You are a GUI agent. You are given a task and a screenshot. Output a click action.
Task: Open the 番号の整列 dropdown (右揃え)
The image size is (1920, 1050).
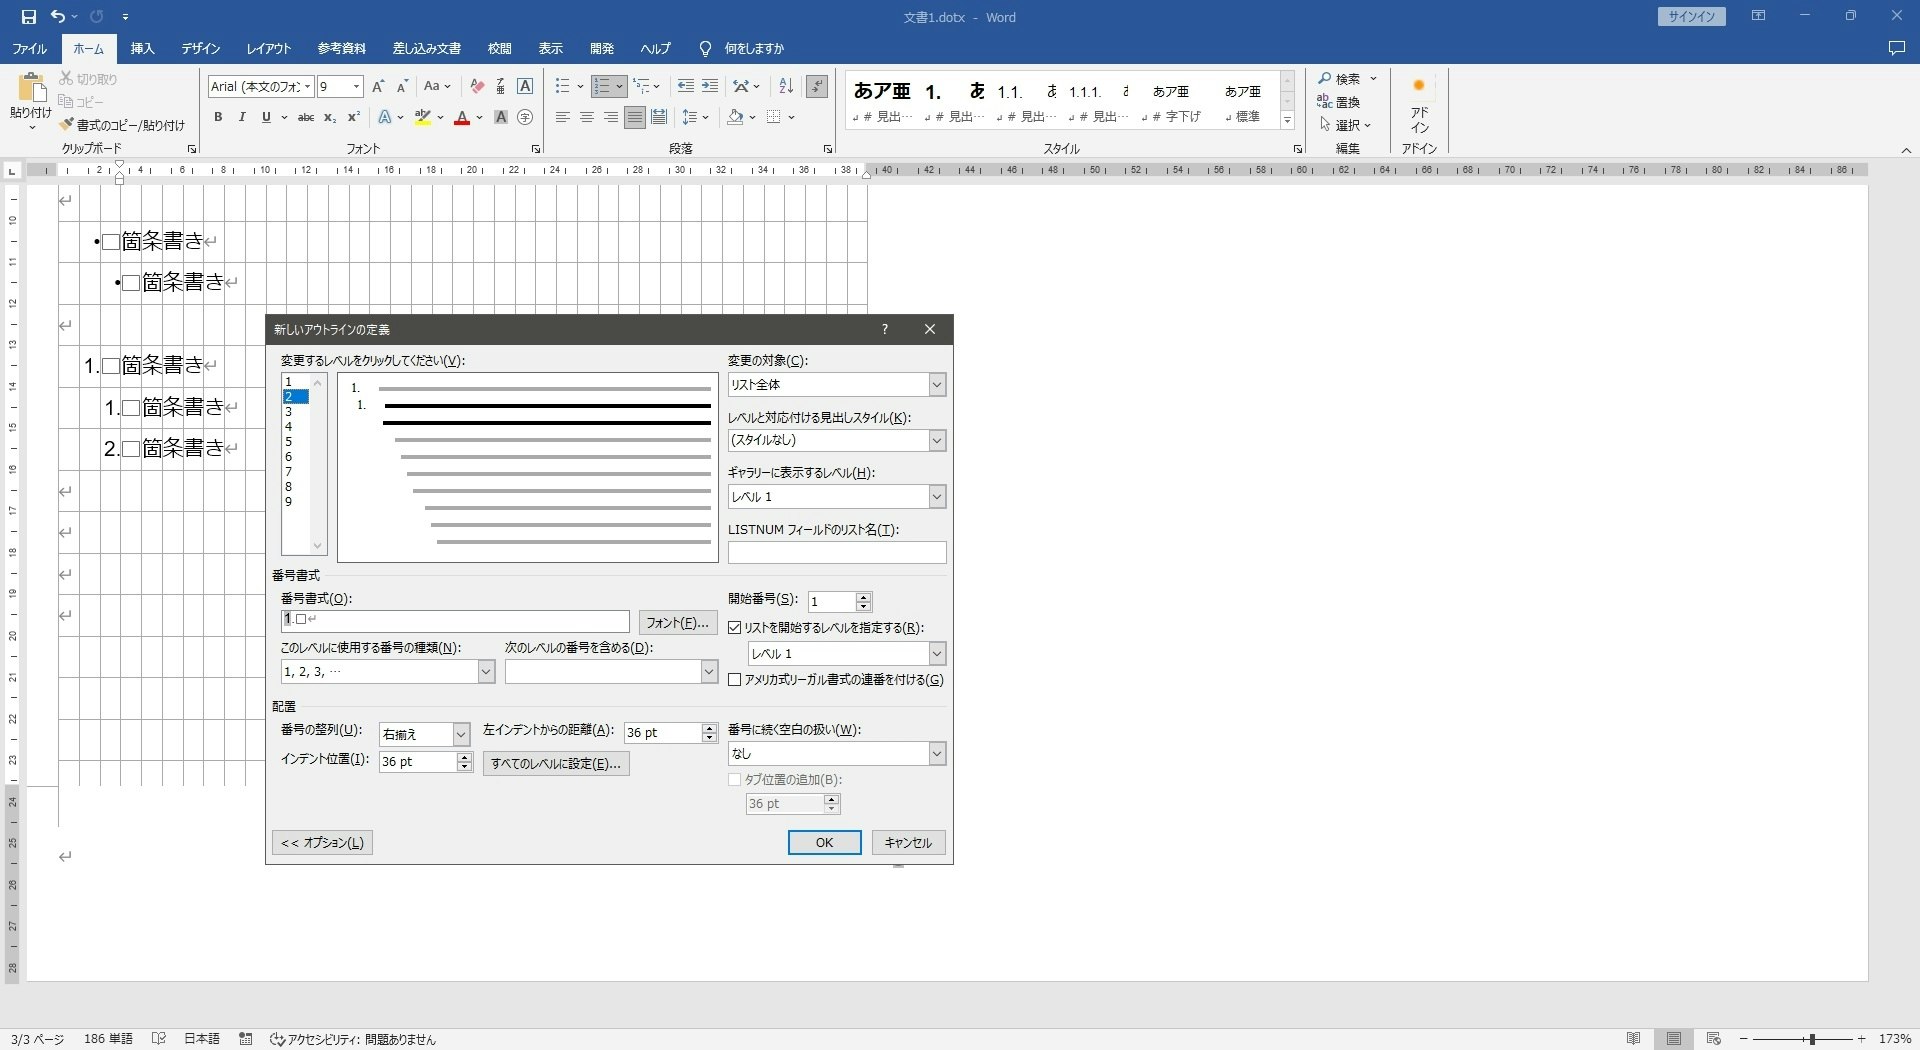pos(424,734)
